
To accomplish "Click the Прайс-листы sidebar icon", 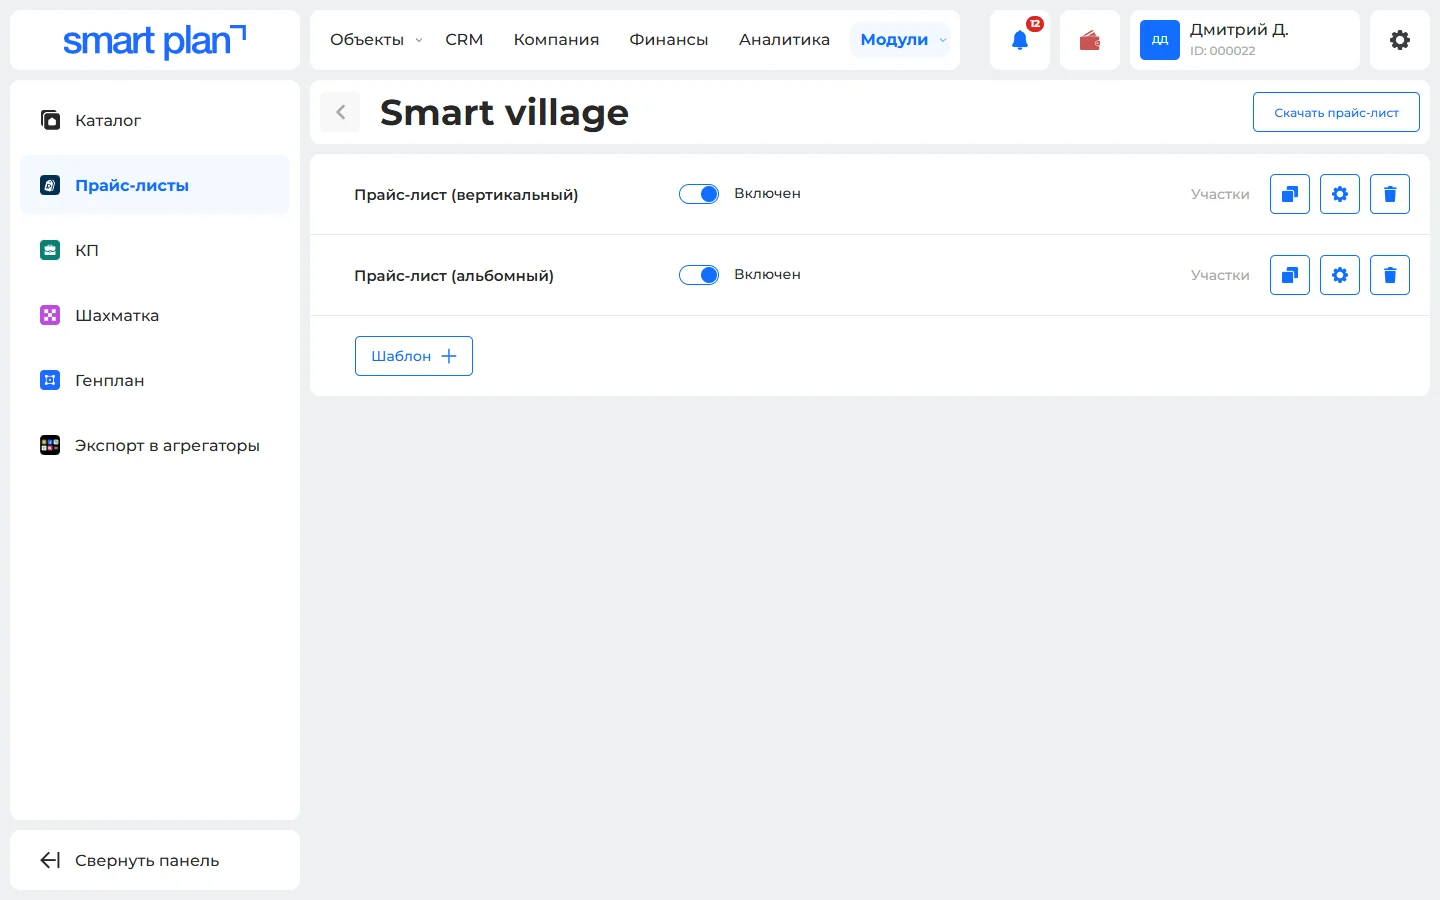I will coord(50,185).
